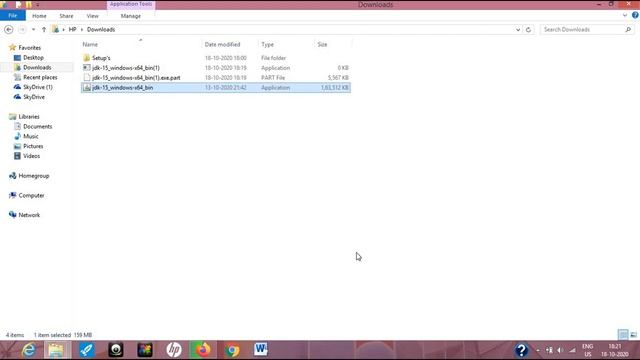Click the volume speaker tray icon
Screen dimensions: 640x360
click(x=560, y=350)
